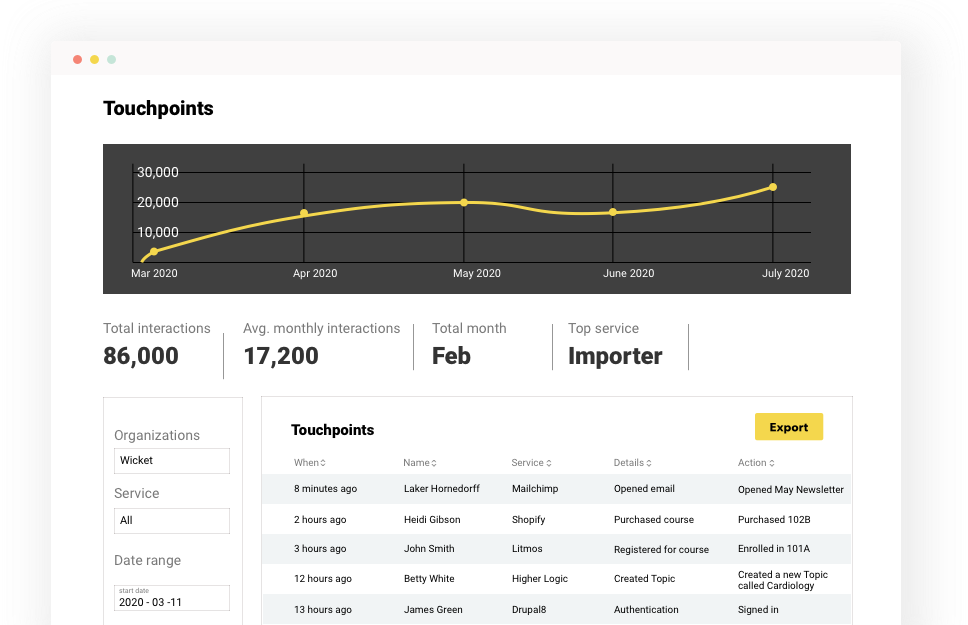Select the June 2020 data point on chart
Viewport: 968px width, 625px height.
(x=612, y=212)
